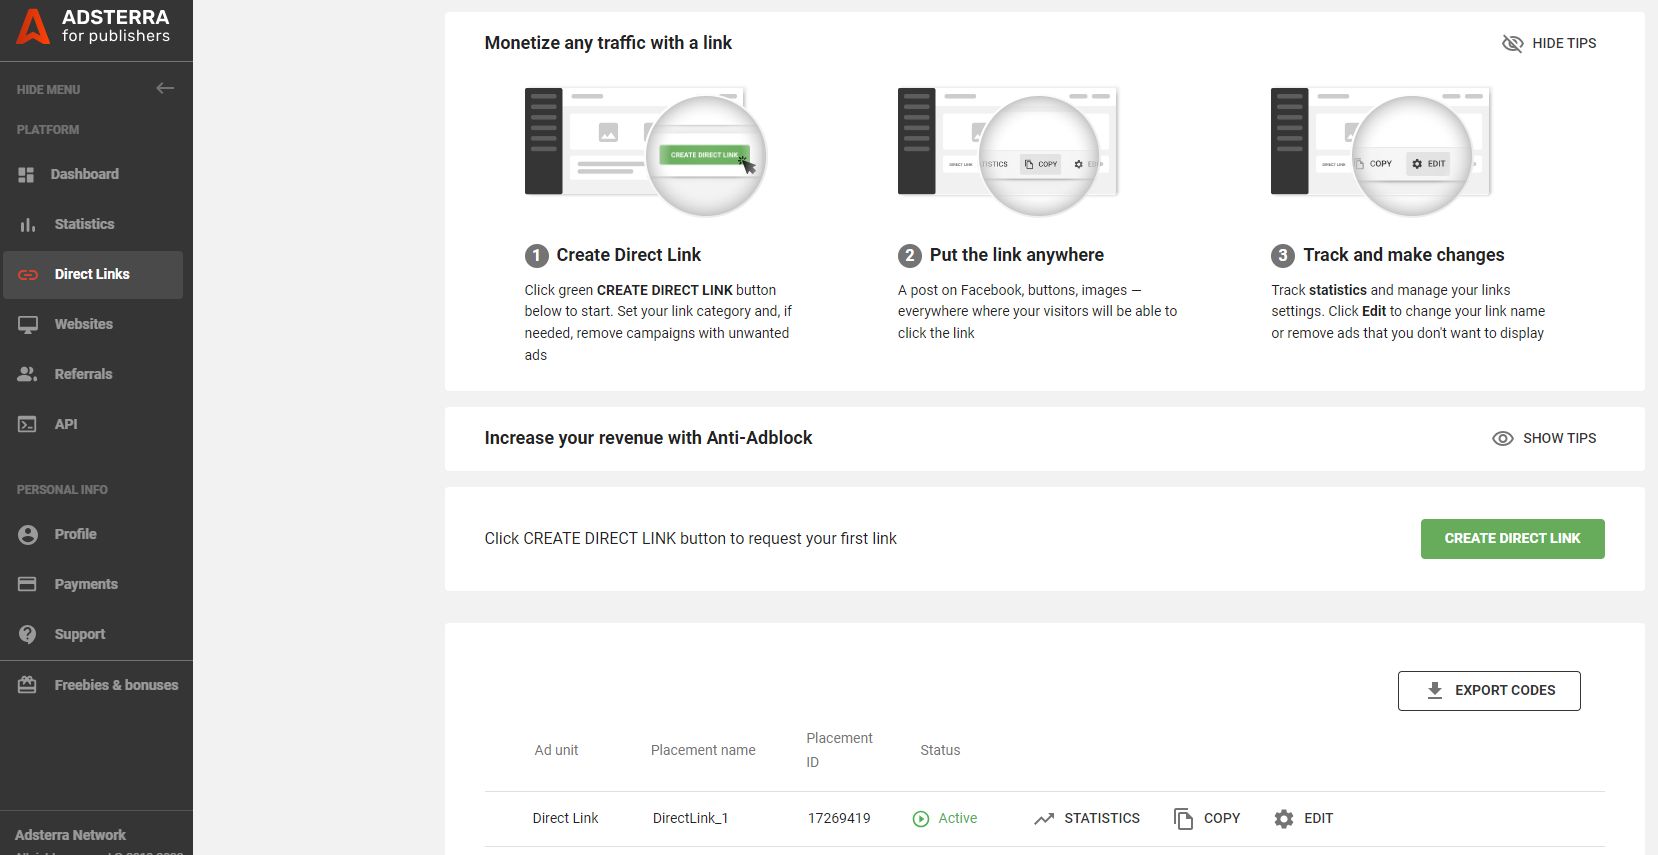Show Anti-Adblock tips via eye icon
The image size is (1658, 855).
point(1503,438)
